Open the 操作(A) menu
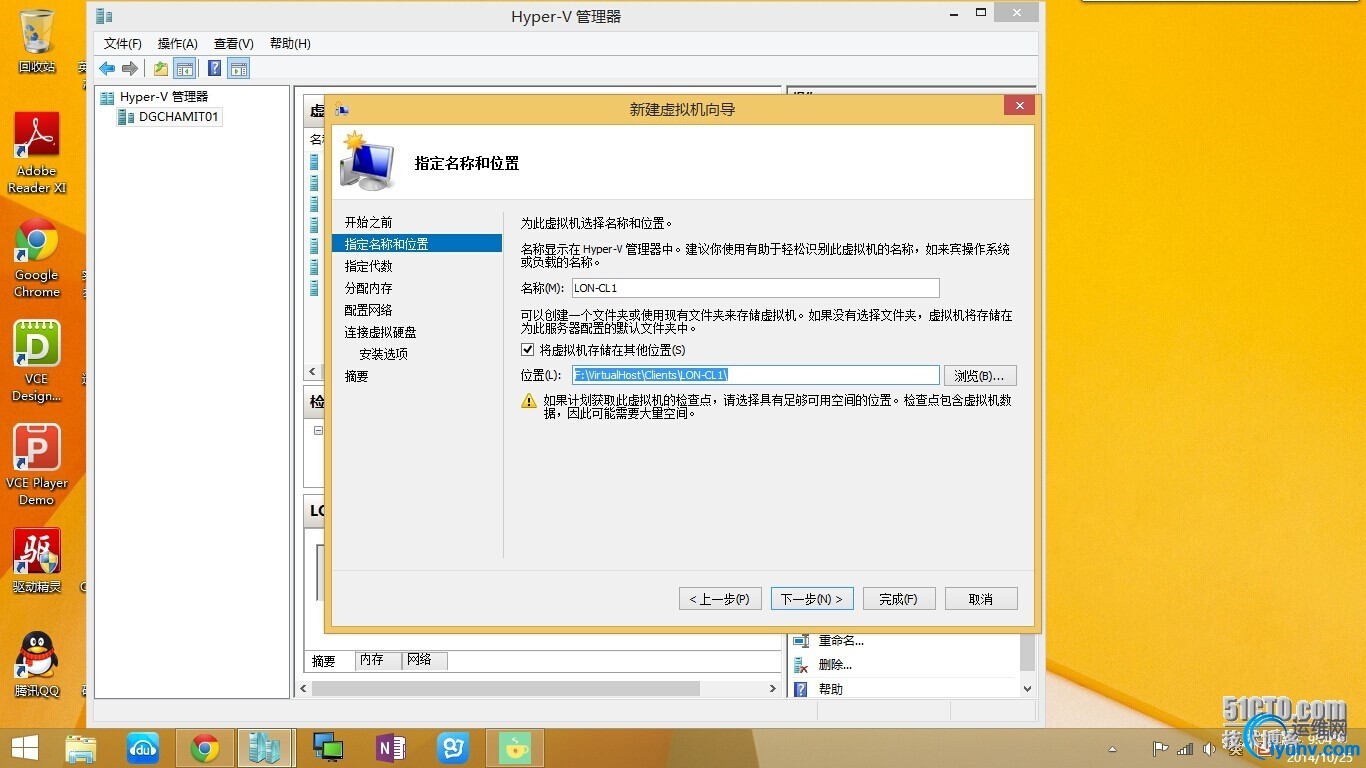The width and height of the screenshot is (1366, 768). coord(178,44)
